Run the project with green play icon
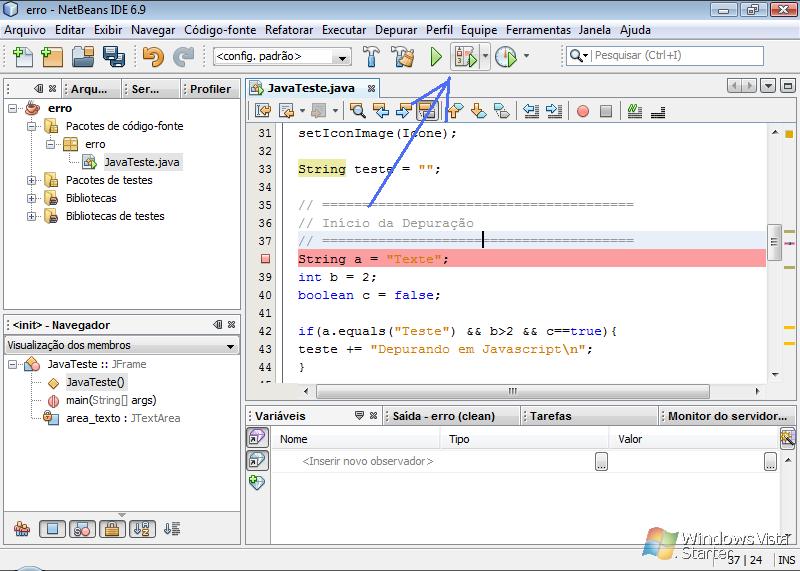 436,56
